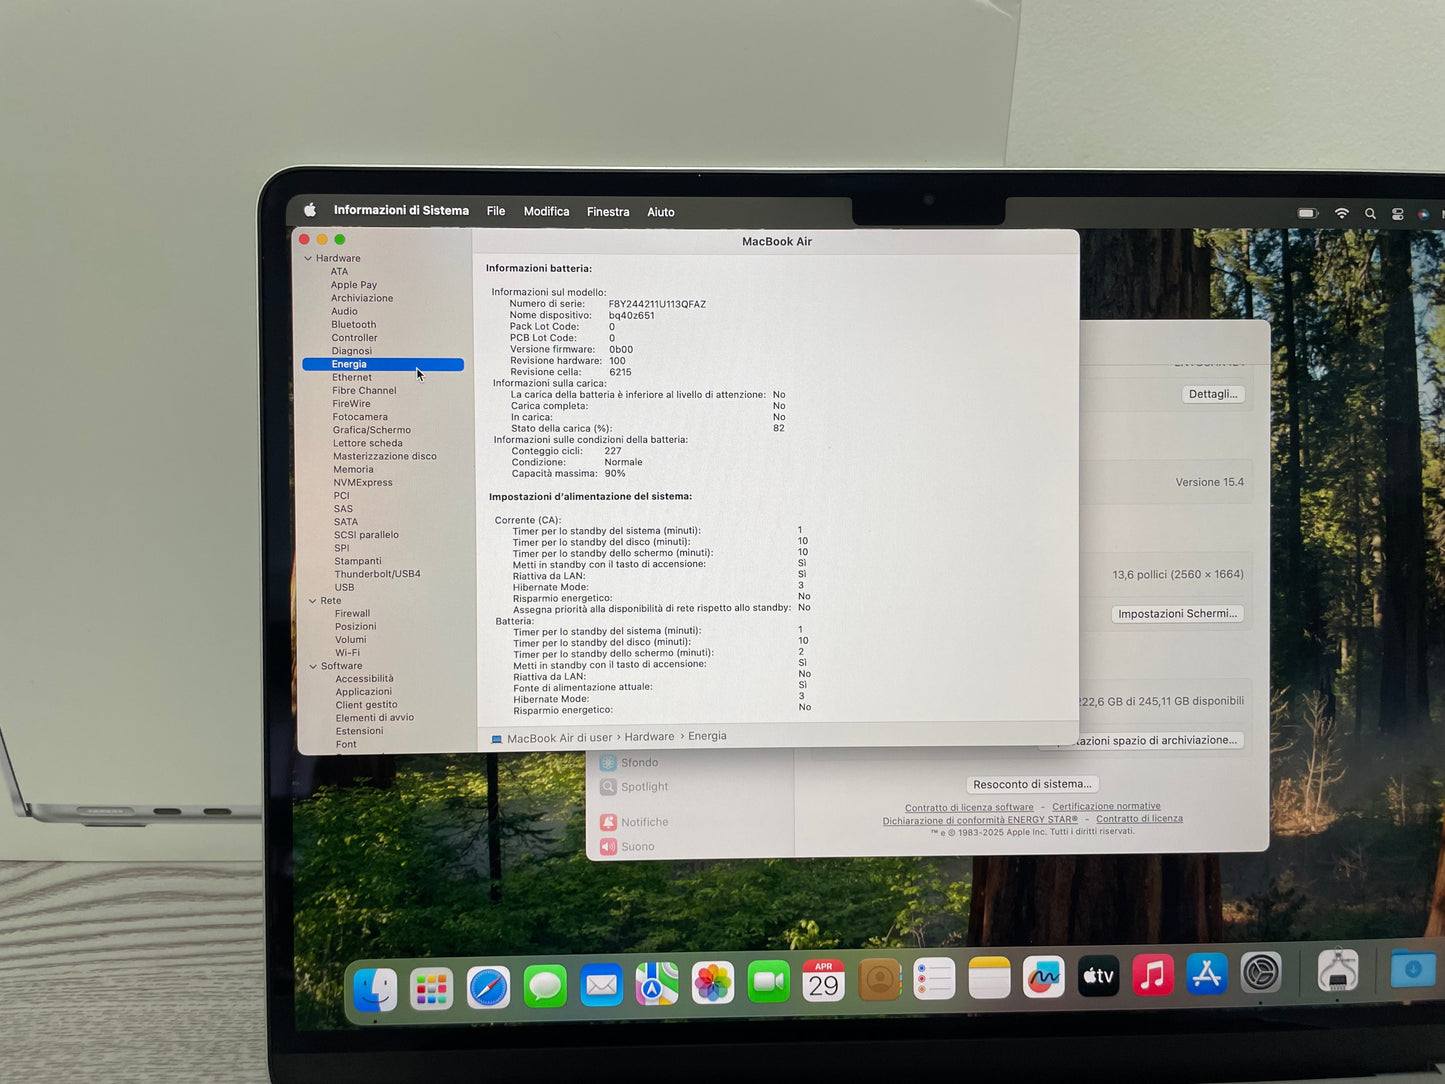Viewport: 1445px width, 1084px height.
Task: Open the Apple menu
Action: click(x=310, y=210)
